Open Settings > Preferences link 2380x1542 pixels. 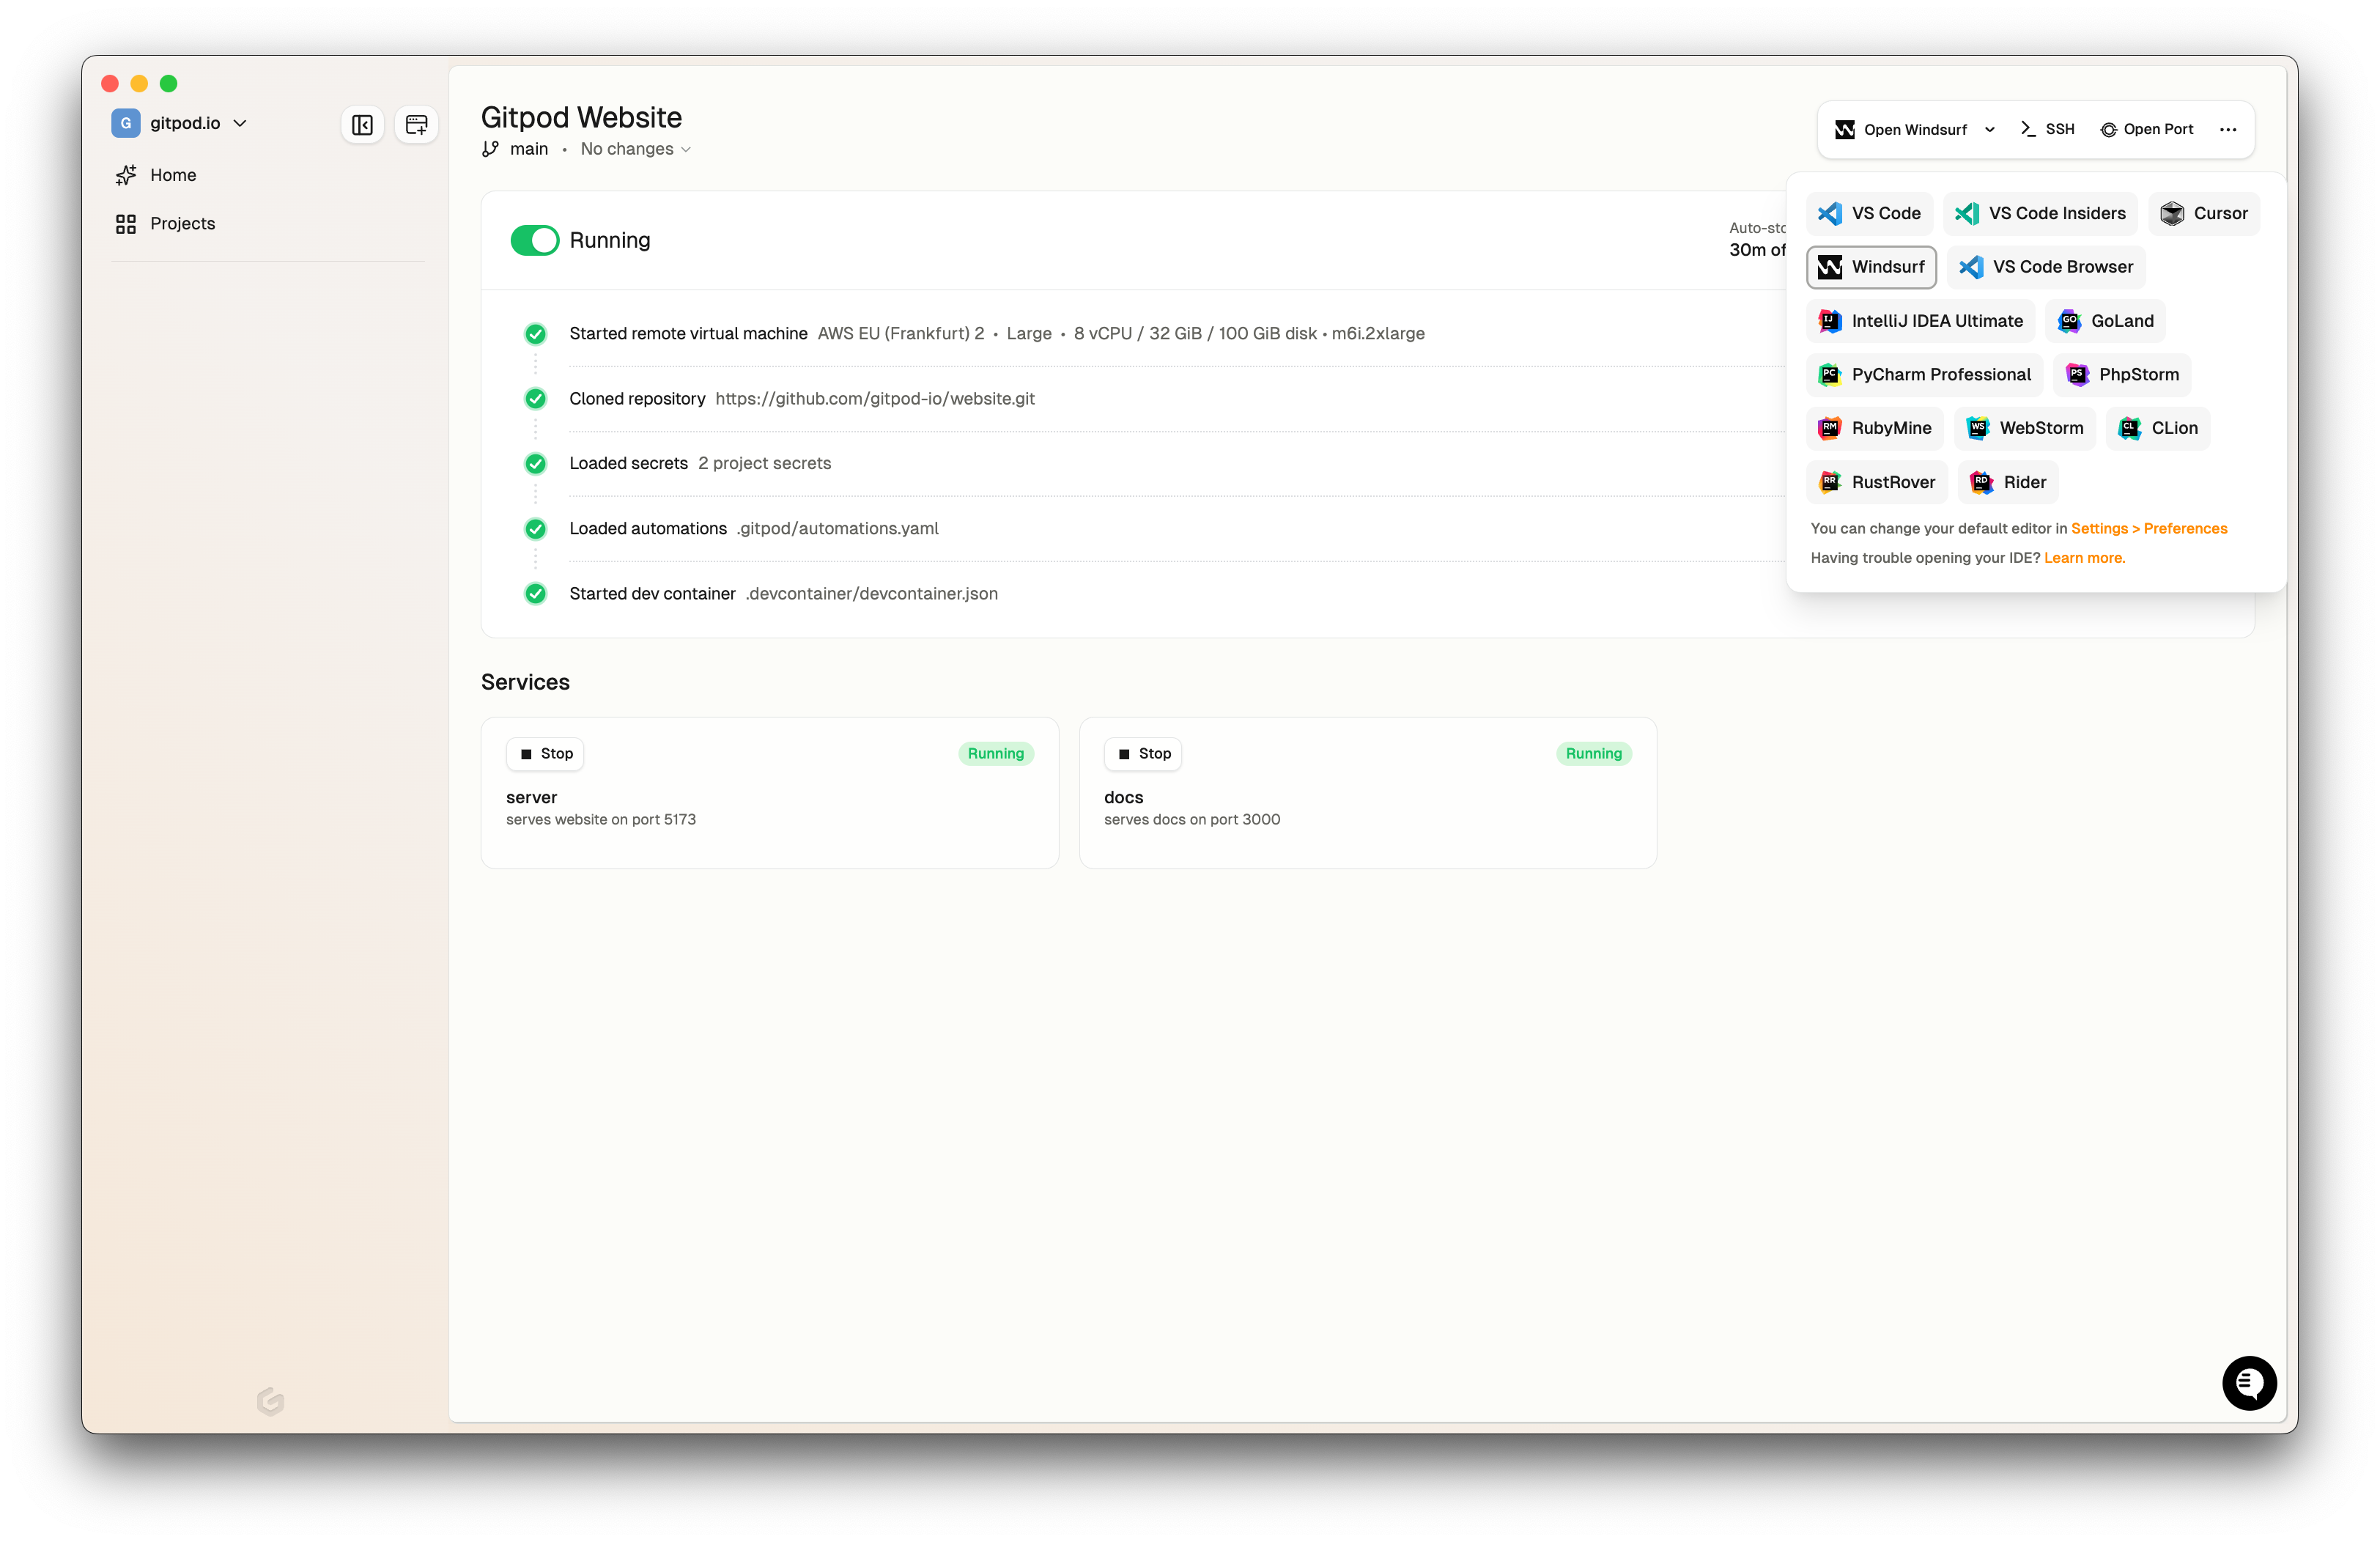point(2148,528)
